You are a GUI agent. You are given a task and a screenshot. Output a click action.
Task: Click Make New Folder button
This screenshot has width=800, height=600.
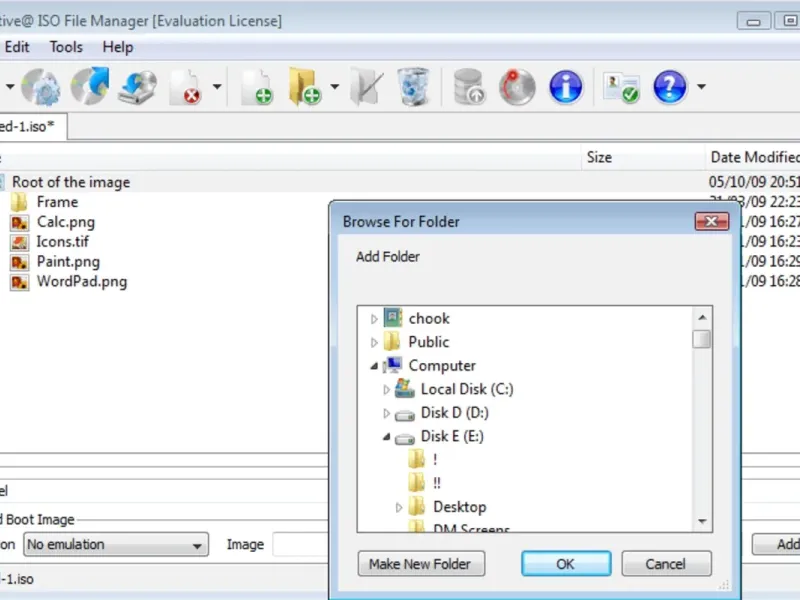pyautogui.click(x=421, y=564)
